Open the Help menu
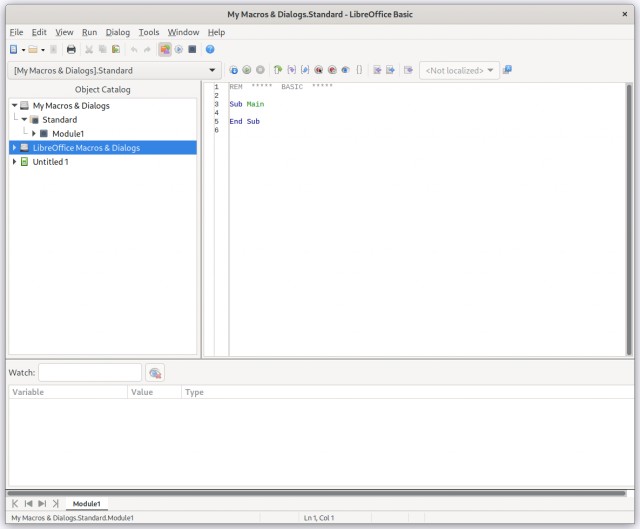This screenshot has height=529, width=640. [x=216, y=32]
